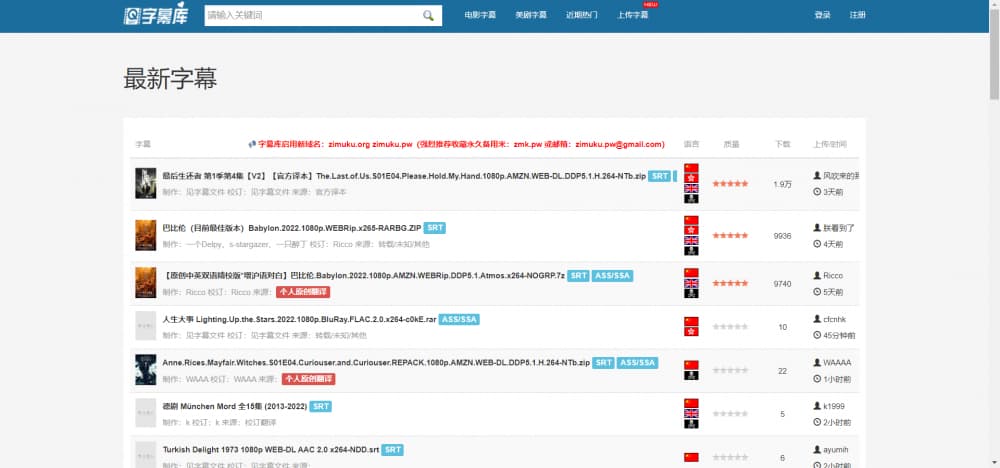Click 个人原创翻译 badge on Babylon NOGRP row
1000x468 pixels.
[303, 292]
